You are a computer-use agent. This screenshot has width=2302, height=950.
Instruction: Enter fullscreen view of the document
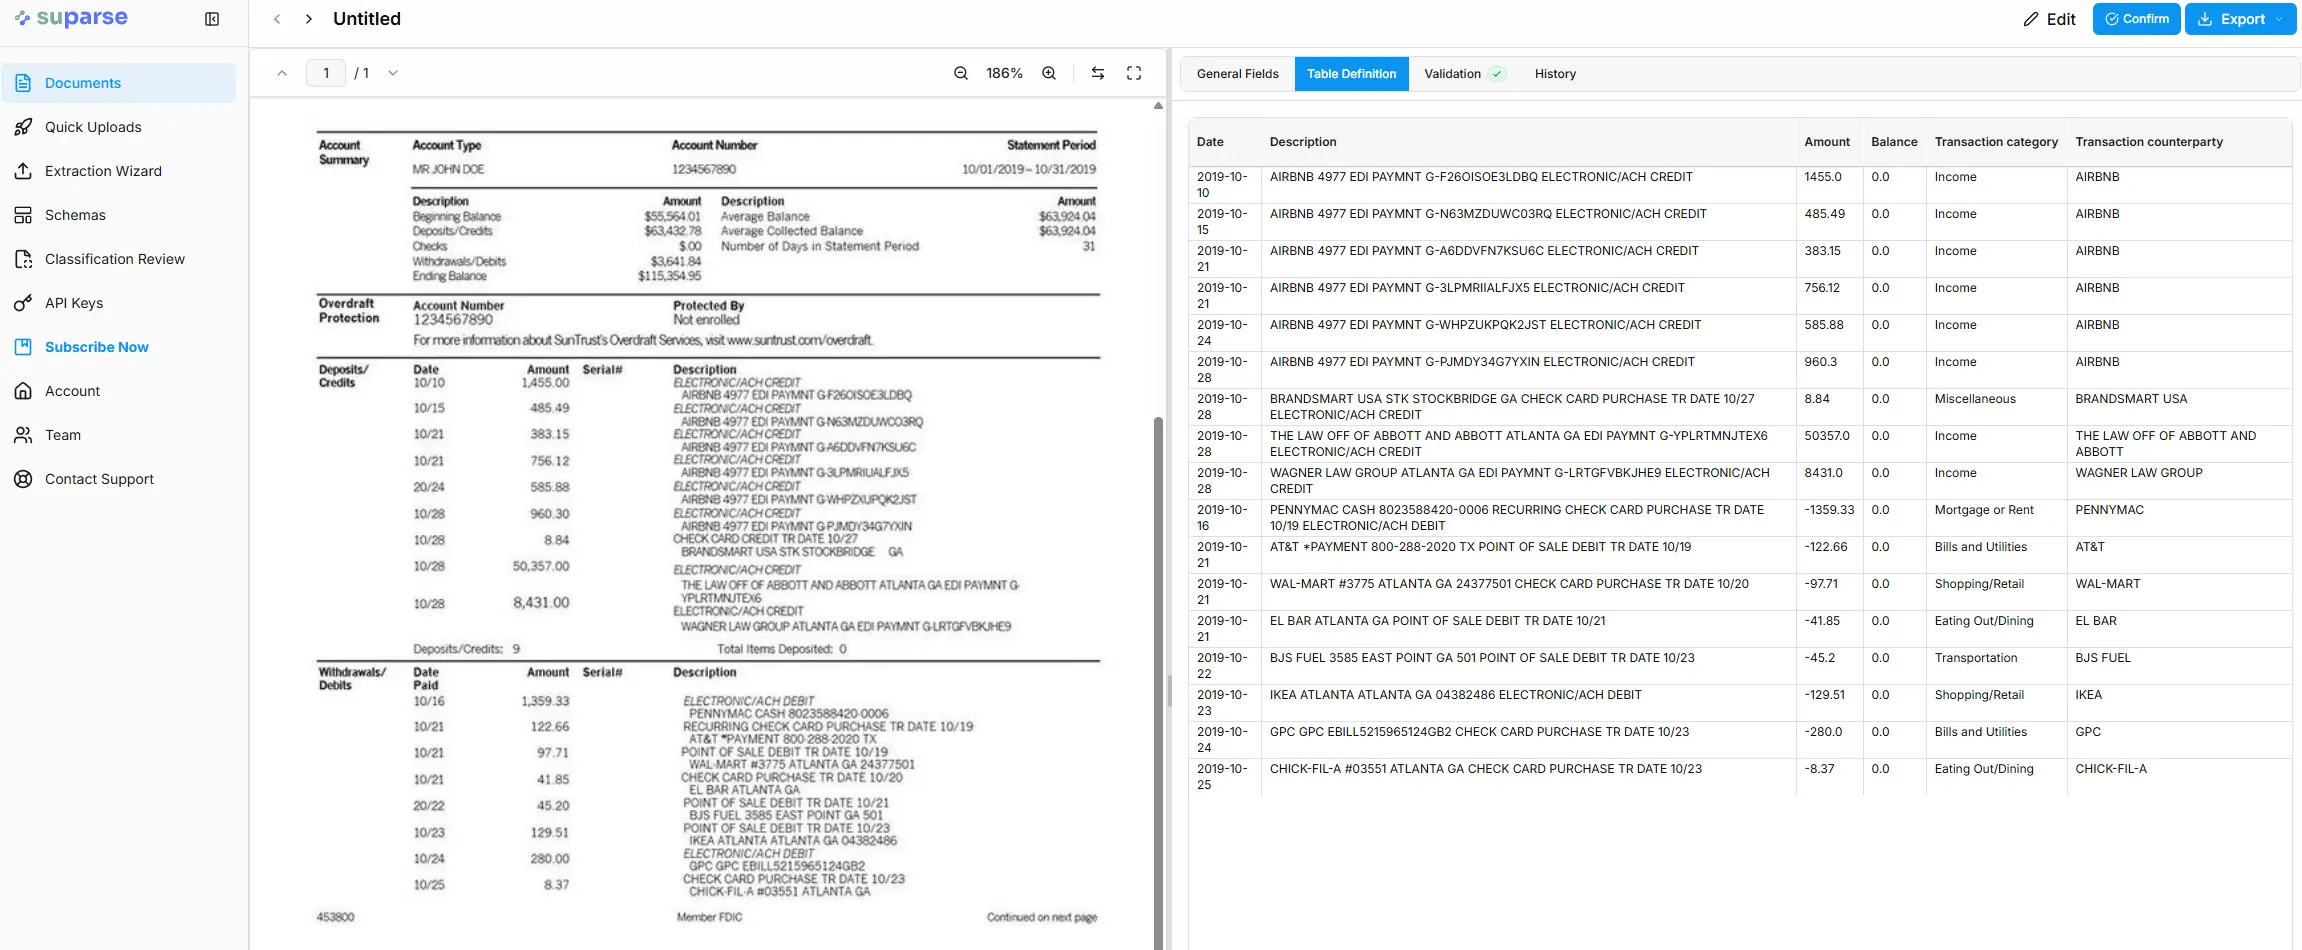point(1133,72)
